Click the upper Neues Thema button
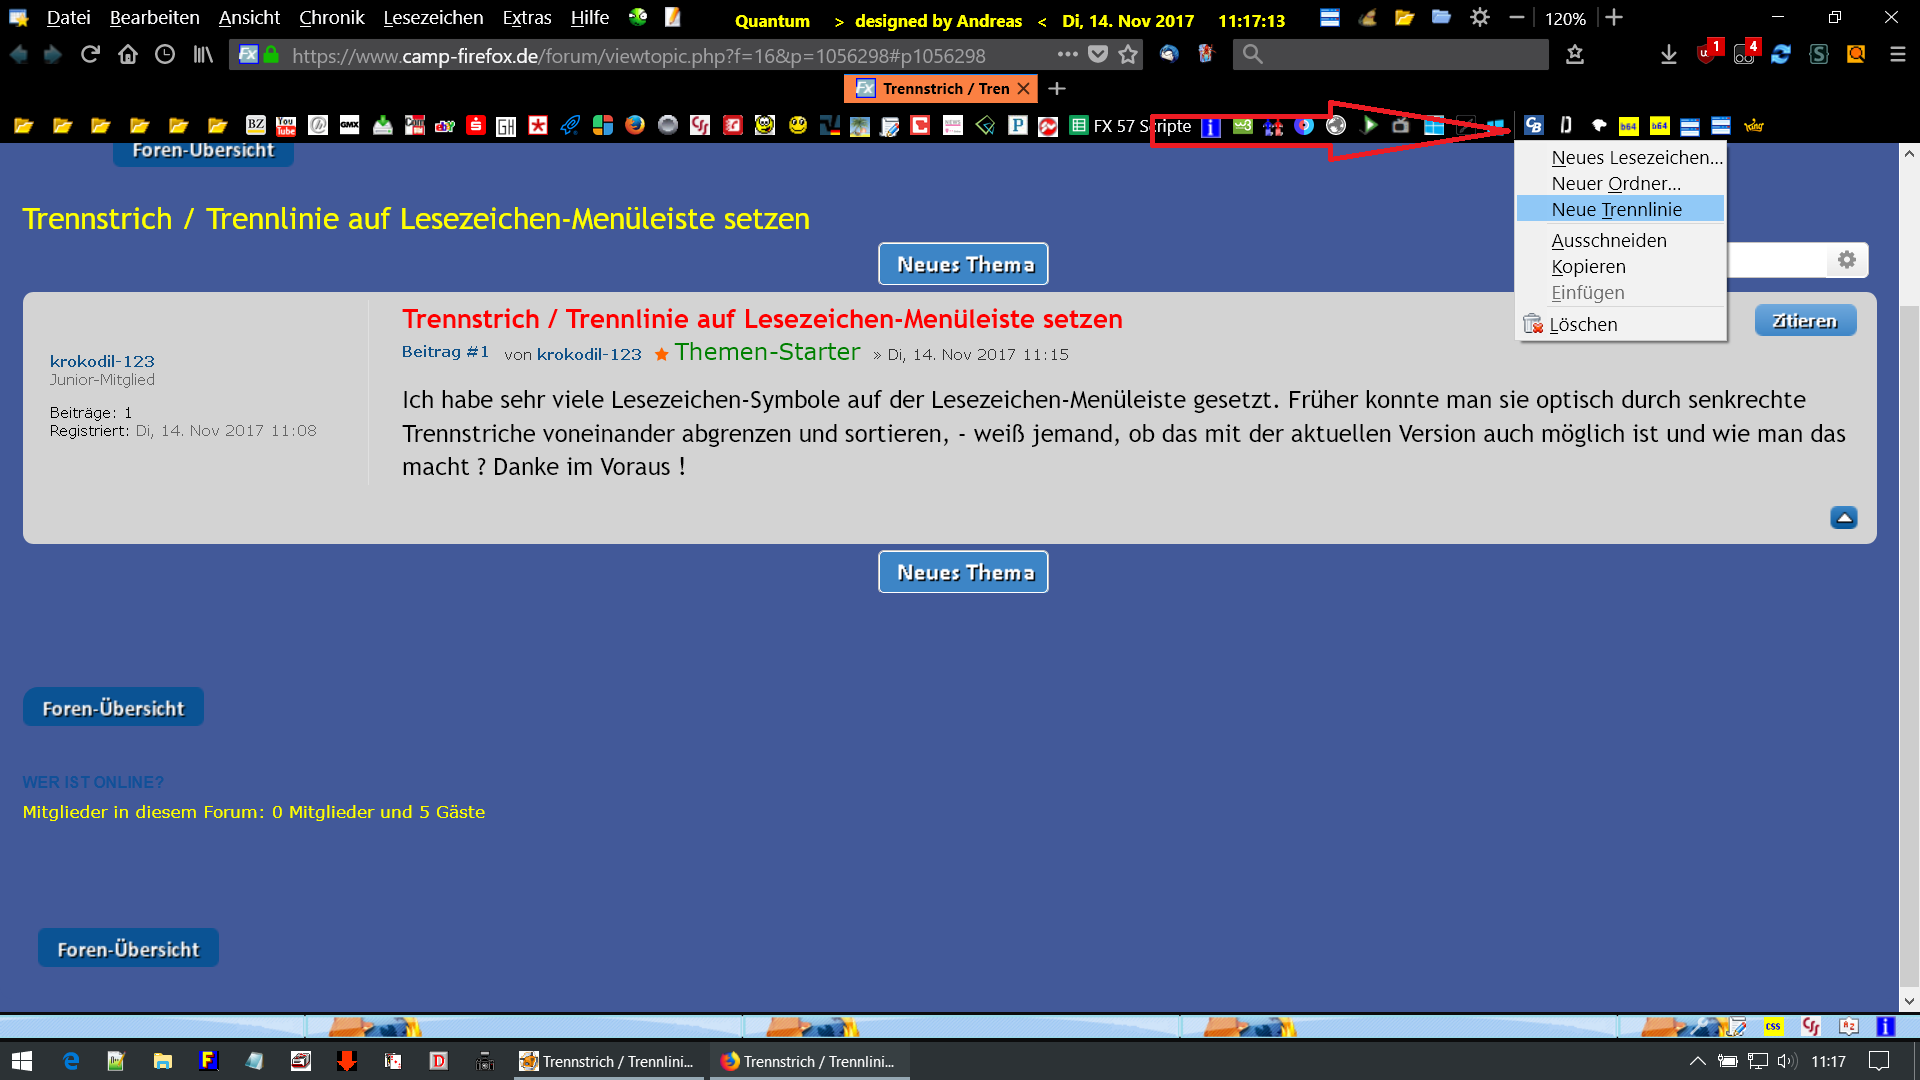1920x1080 pixels. tap(963, 264)
